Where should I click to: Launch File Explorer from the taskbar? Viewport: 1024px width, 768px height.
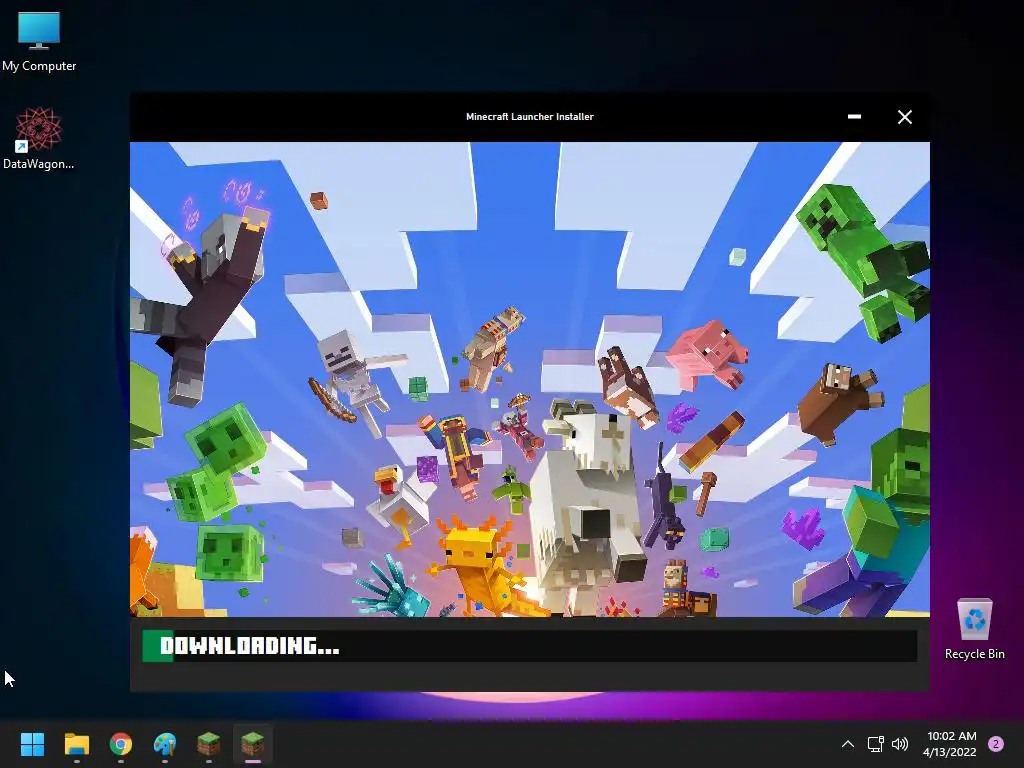[x=76, y=744]
